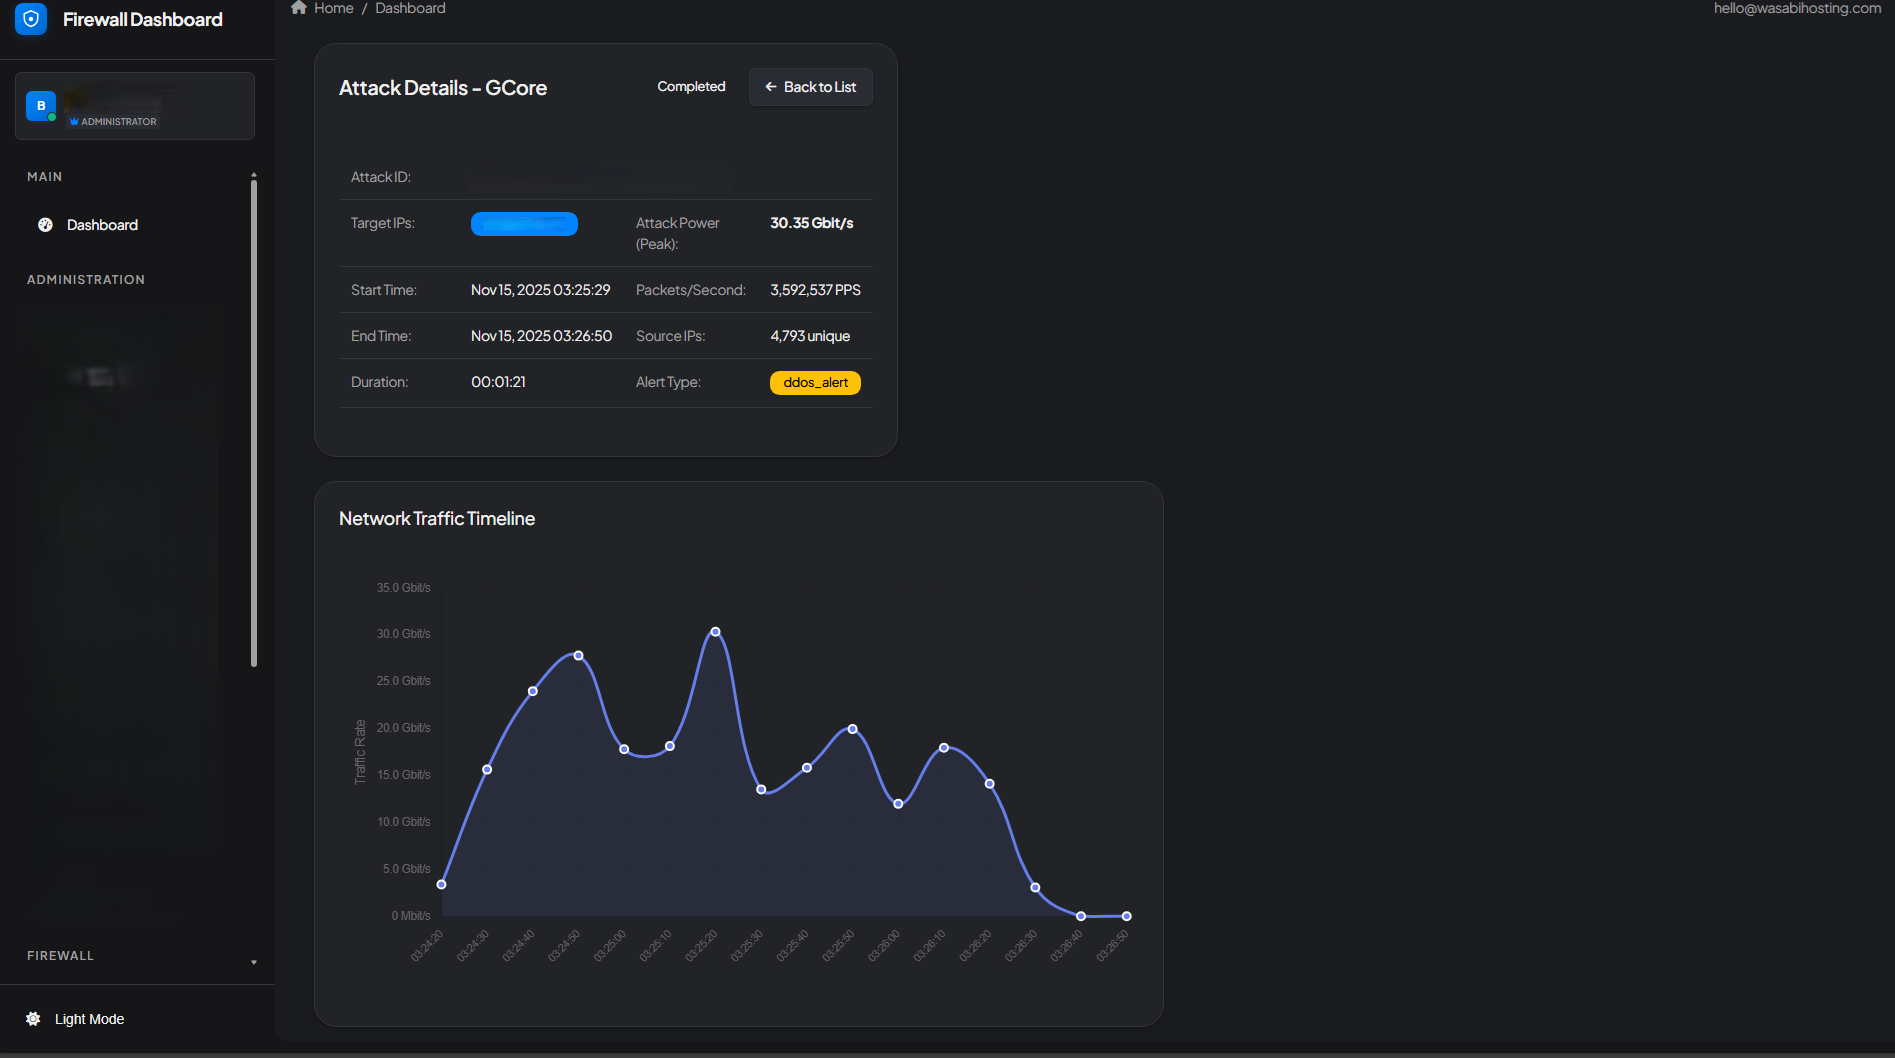Click the Attack ID label

pos(381,177)
